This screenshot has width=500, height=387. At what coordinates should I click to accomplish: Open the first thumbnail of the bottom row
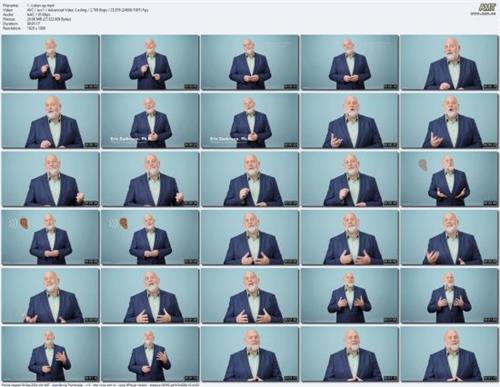tap(51, 354)
